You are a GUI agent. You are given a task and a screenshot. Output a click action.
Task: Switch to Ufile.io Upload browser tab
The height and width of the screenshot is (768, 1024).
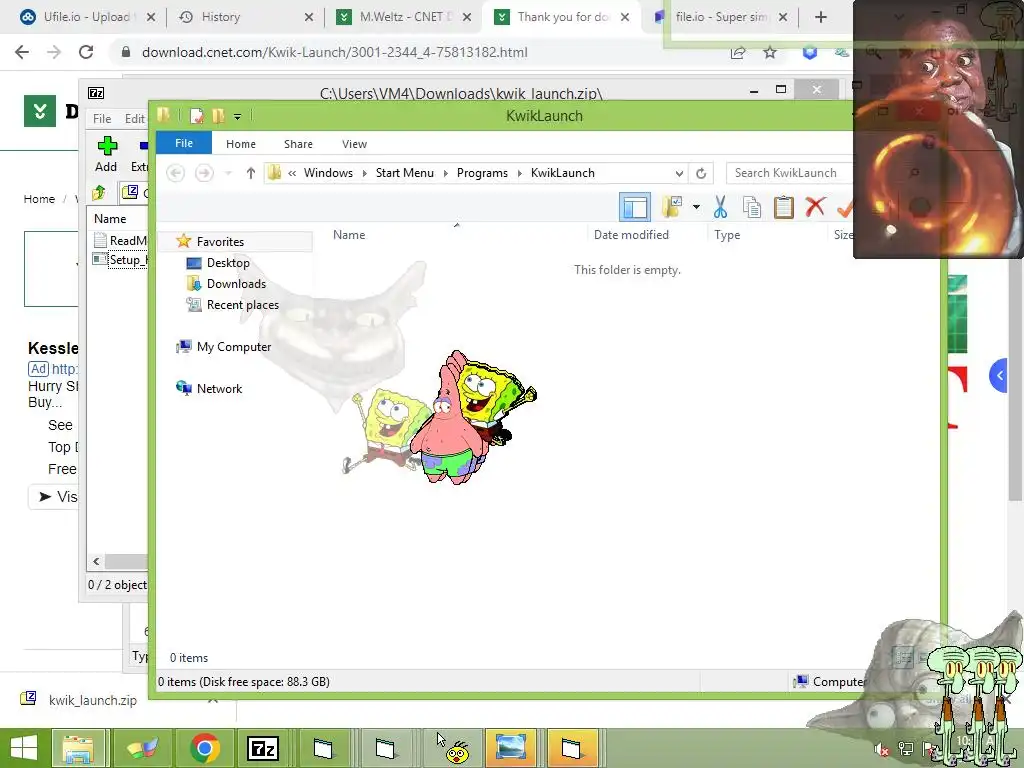pyautogui.click(x=87, y=17)
